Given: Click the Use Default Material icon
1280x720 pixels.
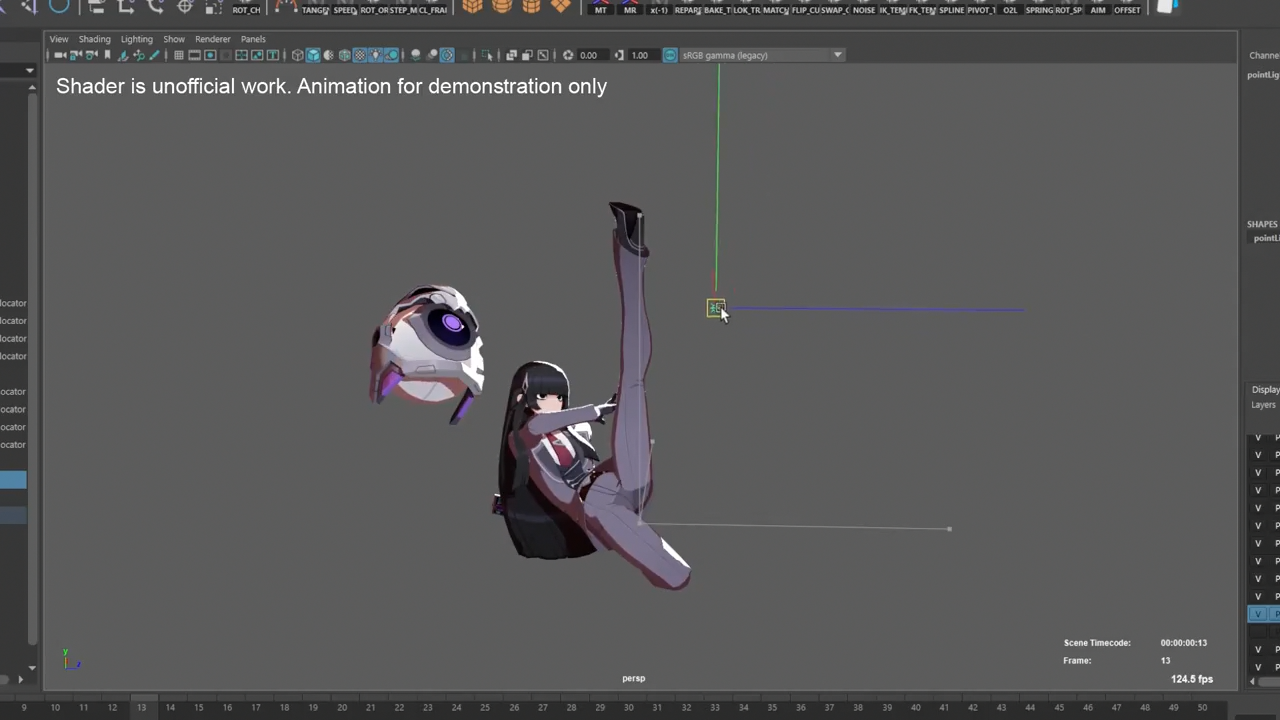Looking at the screenshot, I should (328, 55).
